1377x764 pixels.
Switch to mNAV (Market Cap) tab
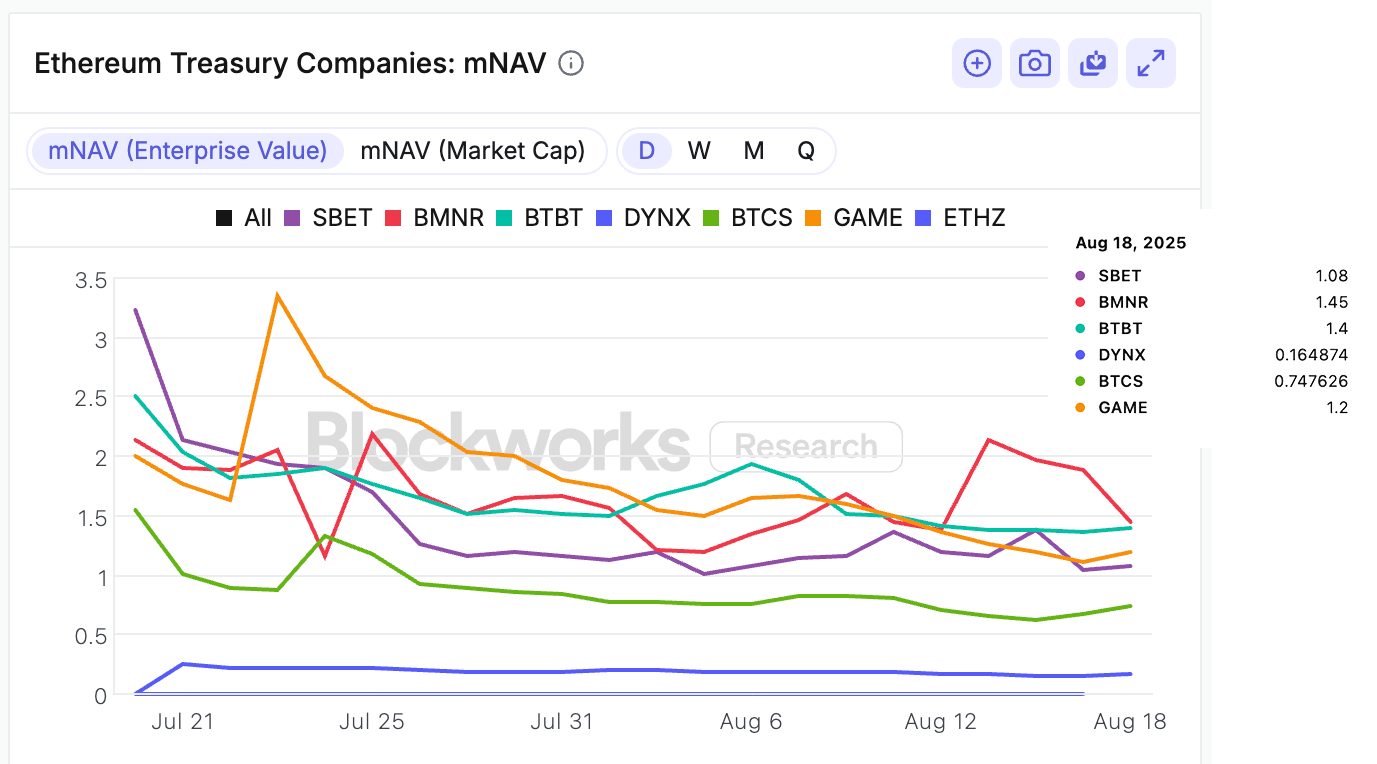pos(473,151)
